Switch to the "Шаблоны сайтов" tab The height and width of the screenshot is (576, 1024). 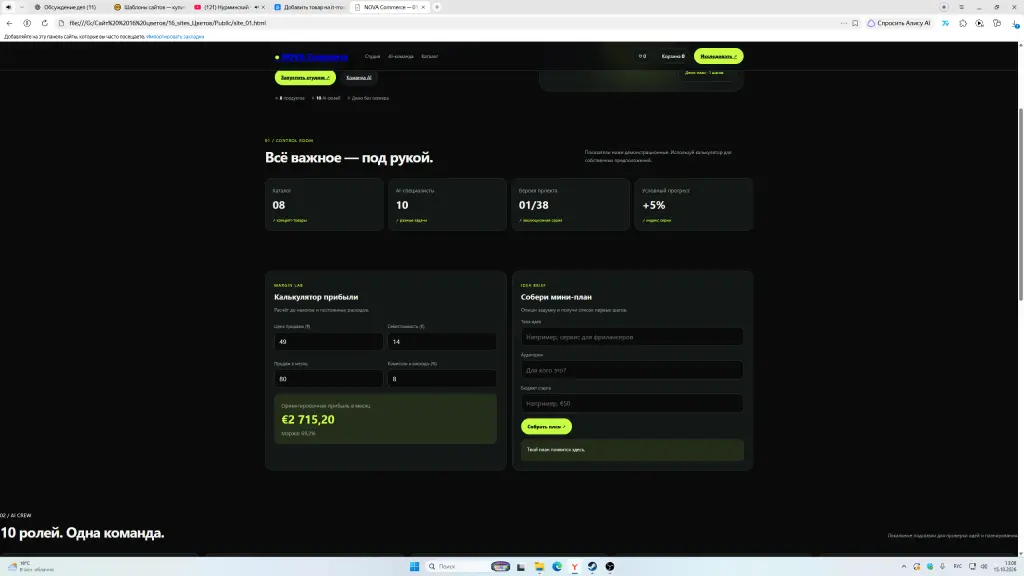pos(148,7)
